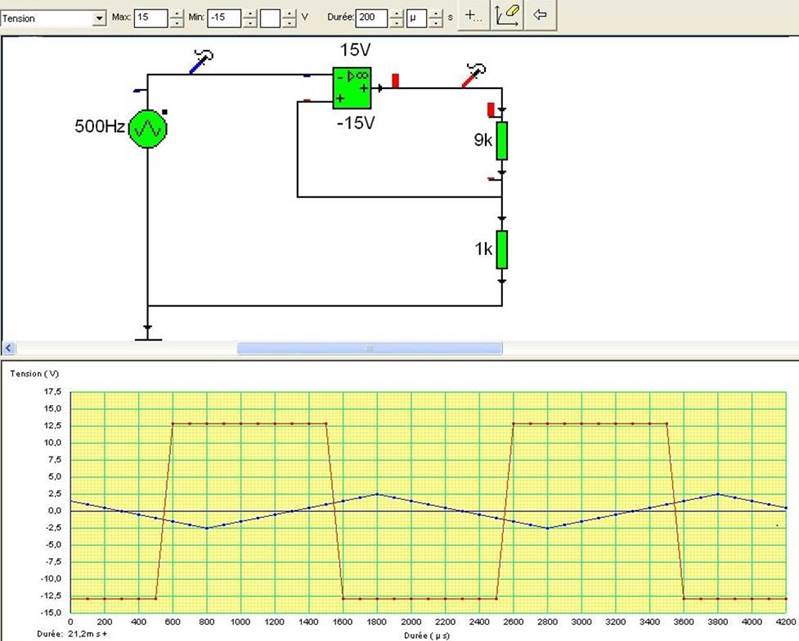Select the red oscilloscope probe
799x641 pixels.
pyautogui.click(x=474, y=75)
